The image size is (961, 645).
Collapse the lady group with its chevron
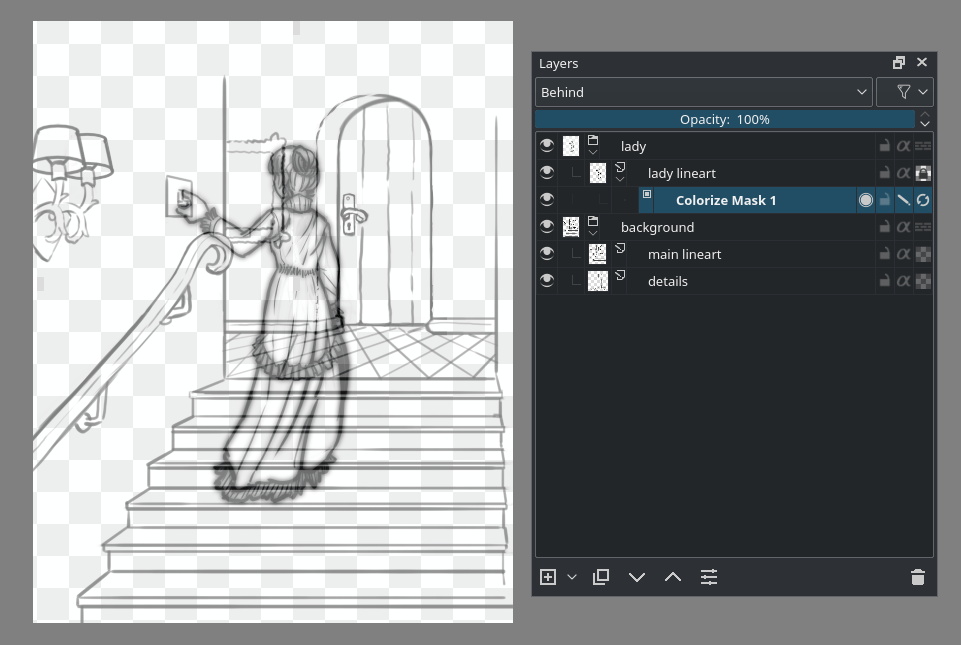point(593,152)
